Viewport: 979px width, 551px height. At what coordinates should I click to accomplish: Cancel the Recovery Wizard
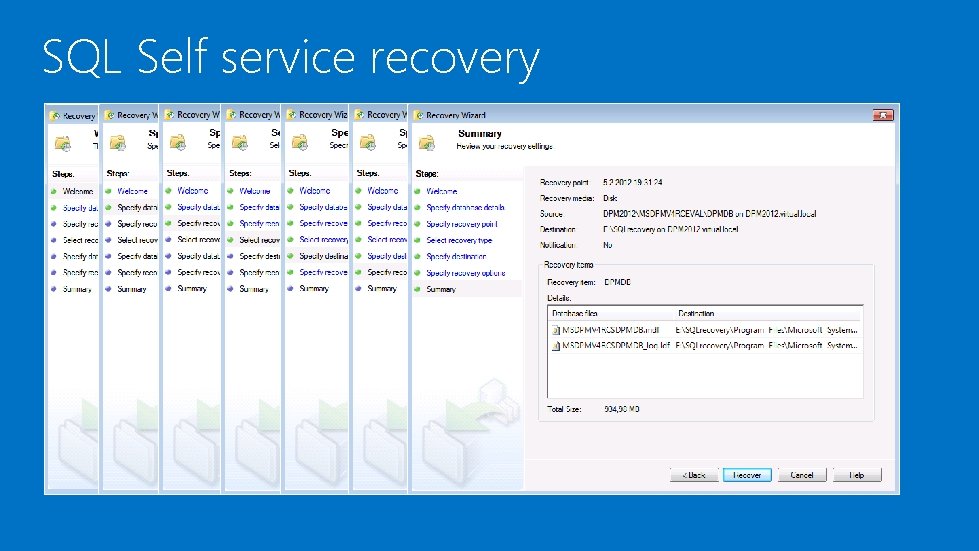[x=802, y=475]
